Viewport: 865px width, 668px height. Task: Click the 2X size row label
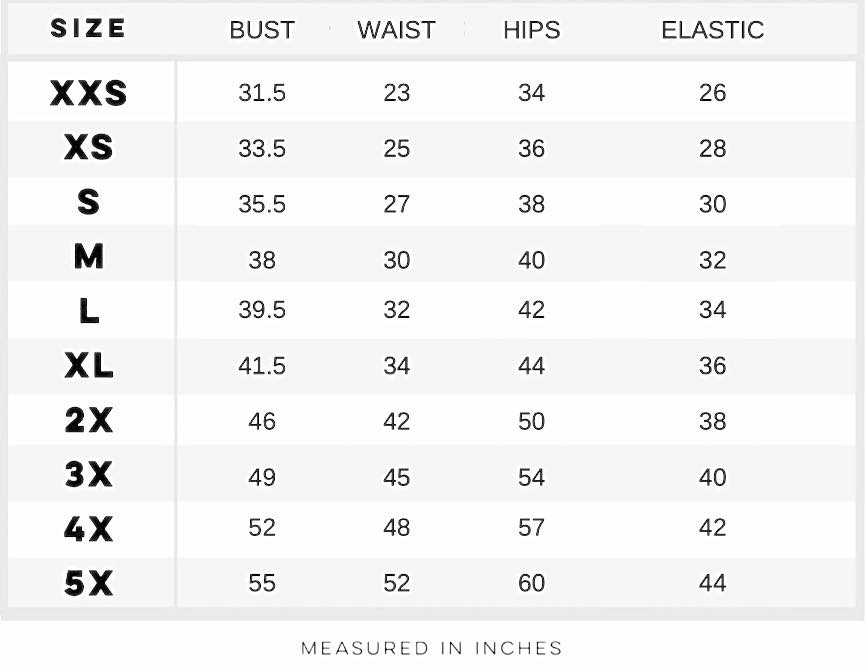coord(89,421)
